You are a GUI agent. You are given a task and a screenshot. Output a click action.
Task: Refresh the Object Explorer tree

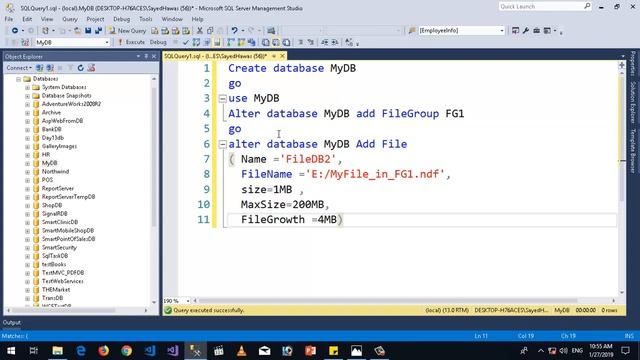point(80,68)
